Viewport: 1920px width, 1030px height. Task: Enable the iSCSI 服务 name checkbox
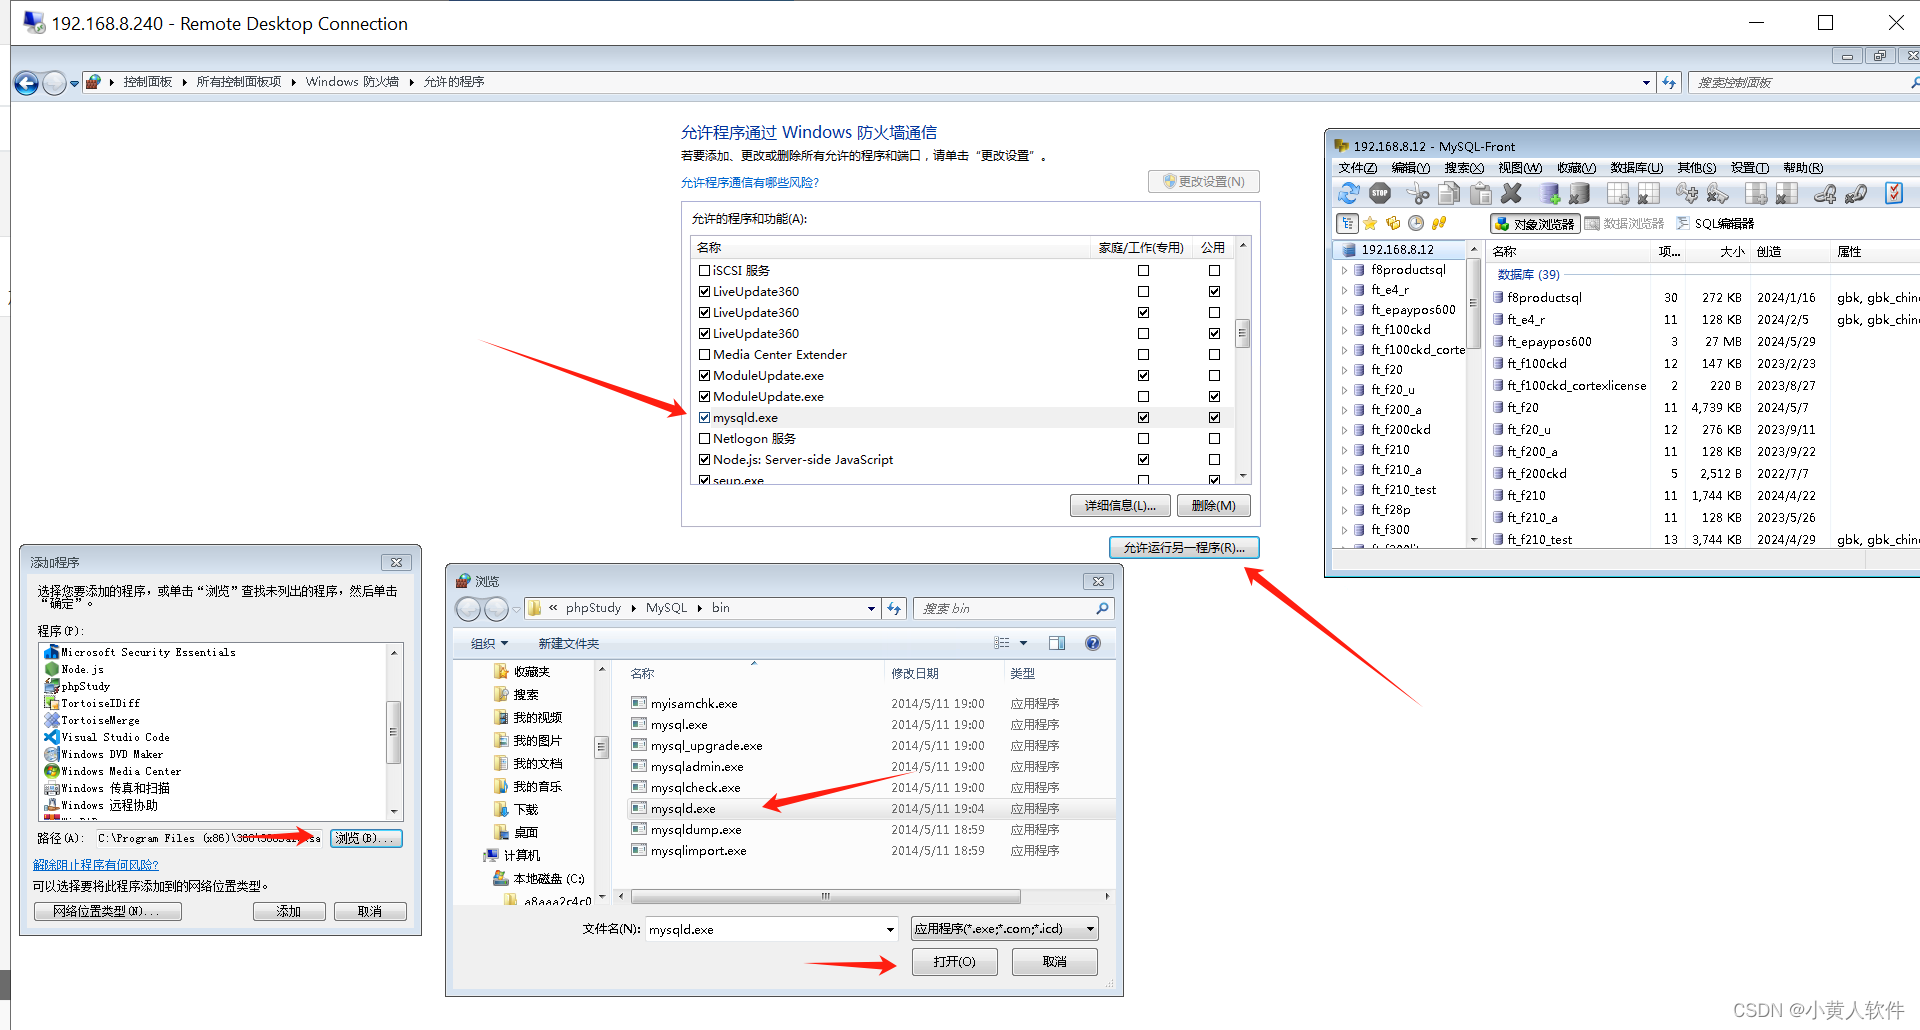tap(705, 270)
